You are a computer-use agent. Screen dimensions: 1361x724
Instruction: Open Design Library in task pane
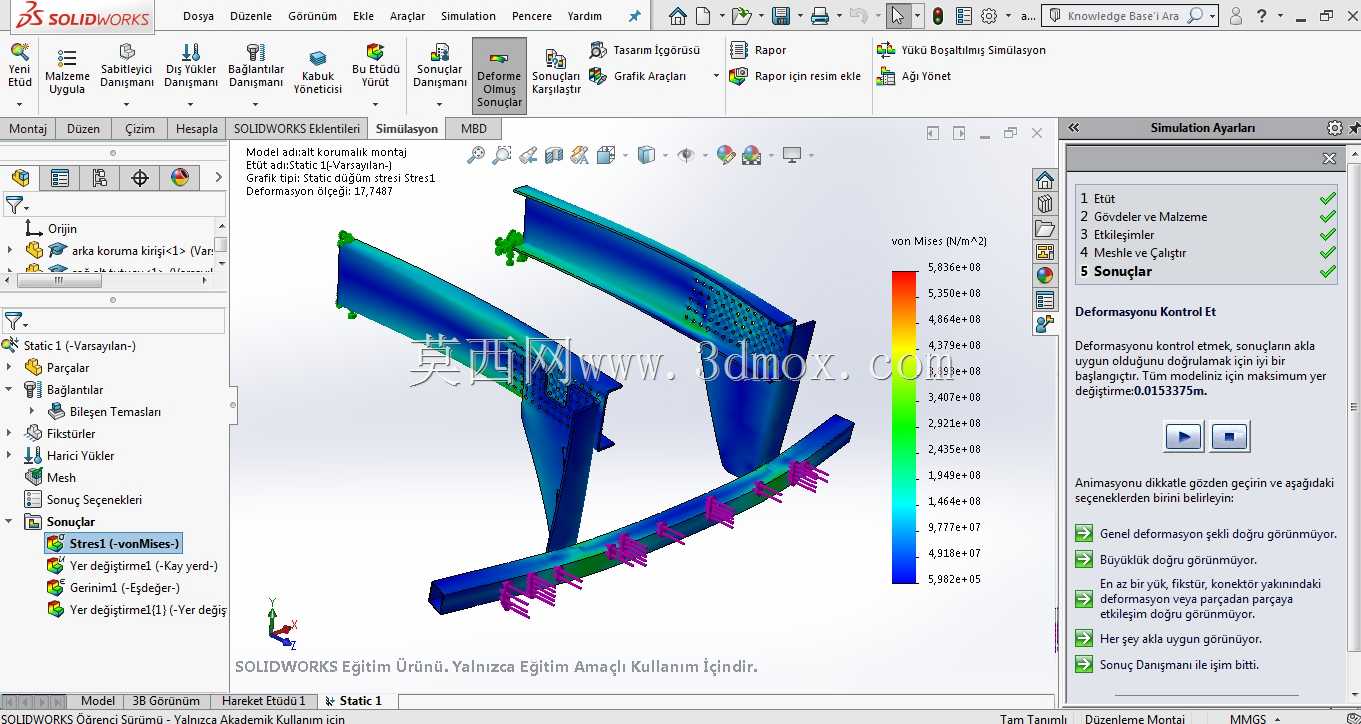(1045, 204)
